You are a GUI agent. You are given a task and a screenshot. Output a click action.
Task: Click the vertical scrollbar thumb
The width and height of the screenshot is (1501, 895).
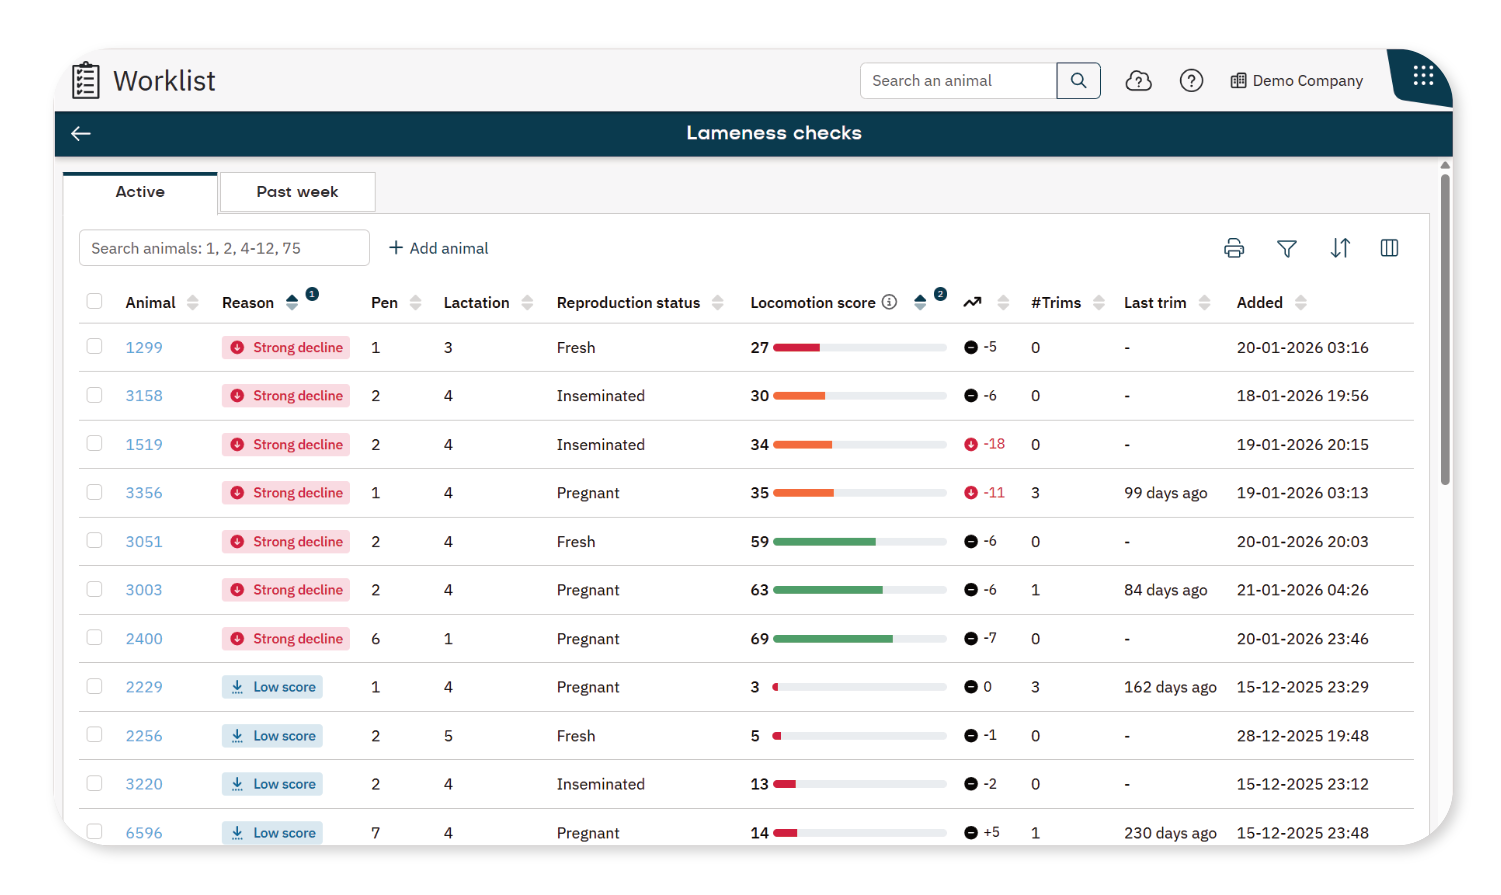1445,330
